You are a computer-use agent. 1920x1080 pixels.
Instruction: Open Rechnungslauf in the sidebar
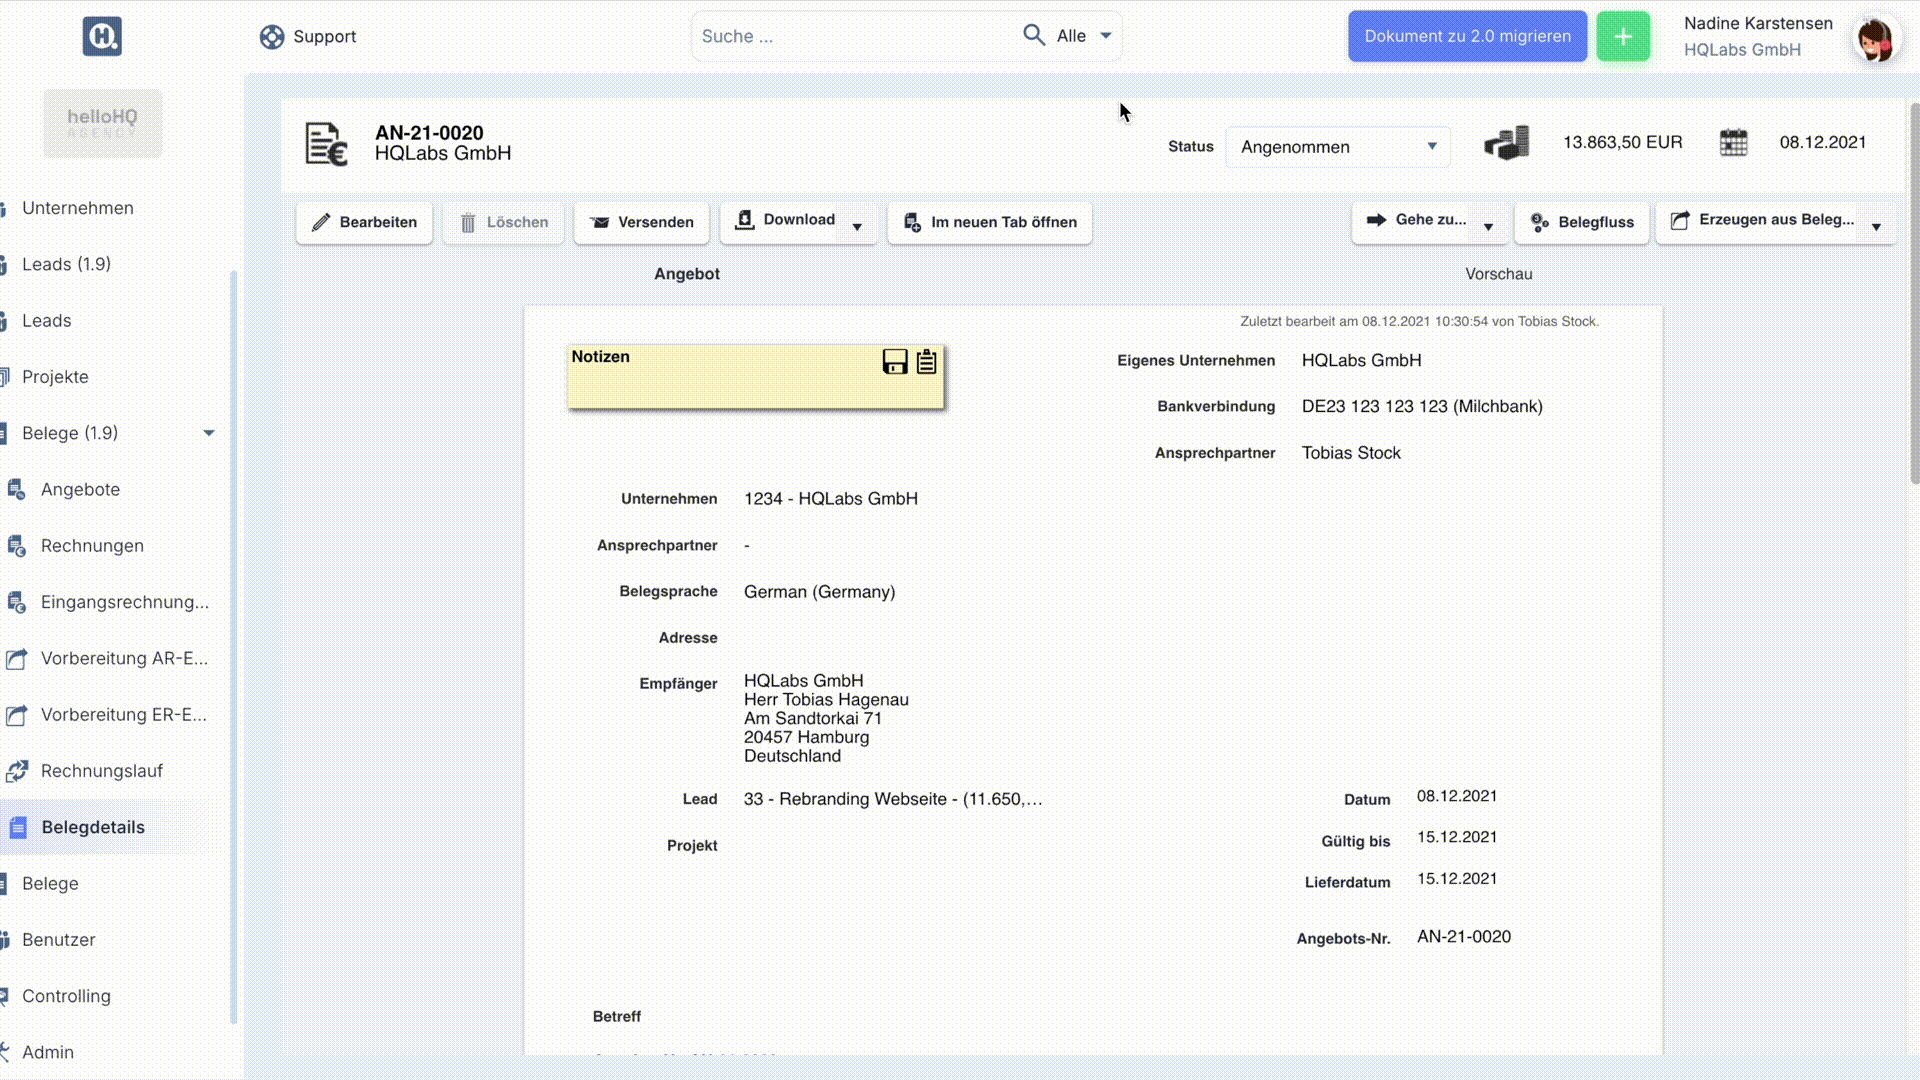click(x=101, y=771)
